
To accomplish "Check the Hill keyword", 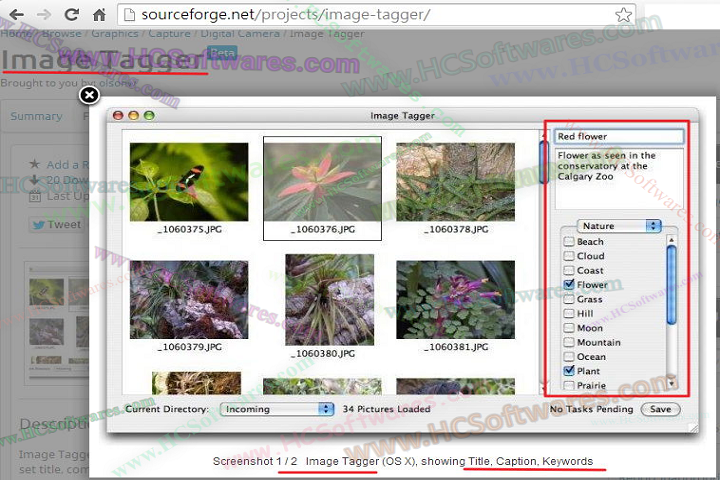I will tap(569, 314).
